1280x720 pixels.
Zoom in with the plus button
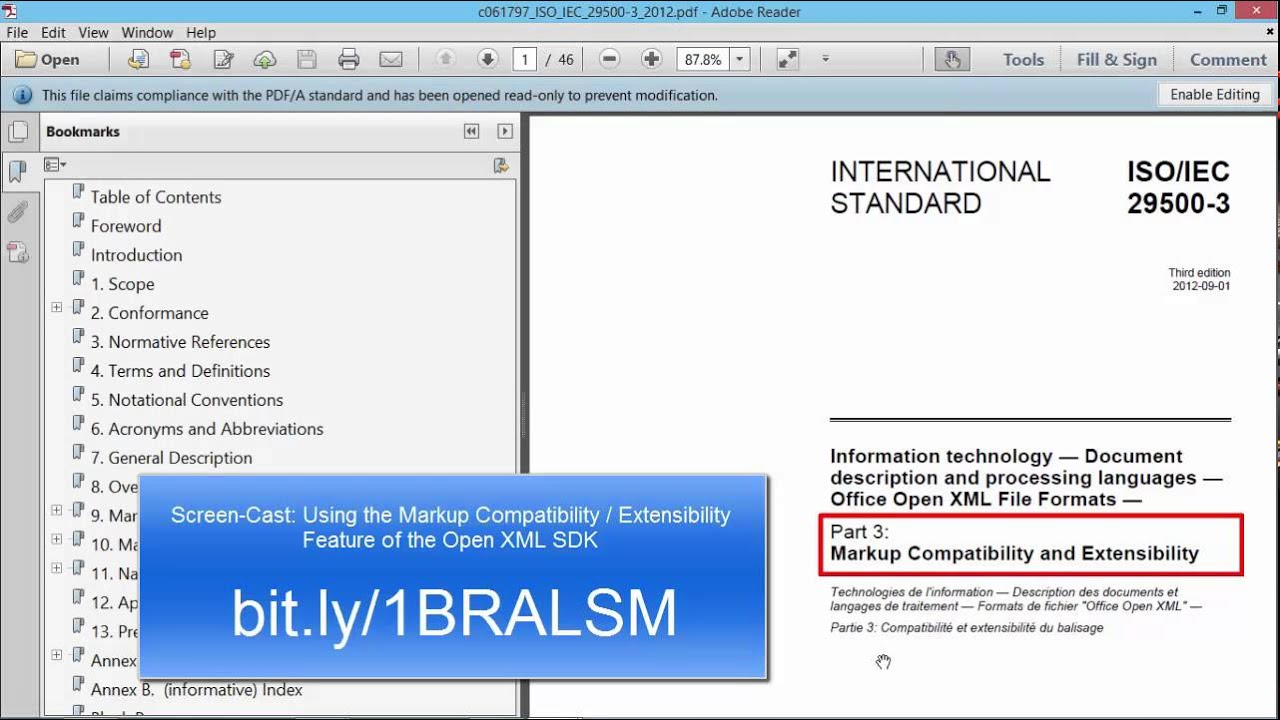click(x=651, y=60)
